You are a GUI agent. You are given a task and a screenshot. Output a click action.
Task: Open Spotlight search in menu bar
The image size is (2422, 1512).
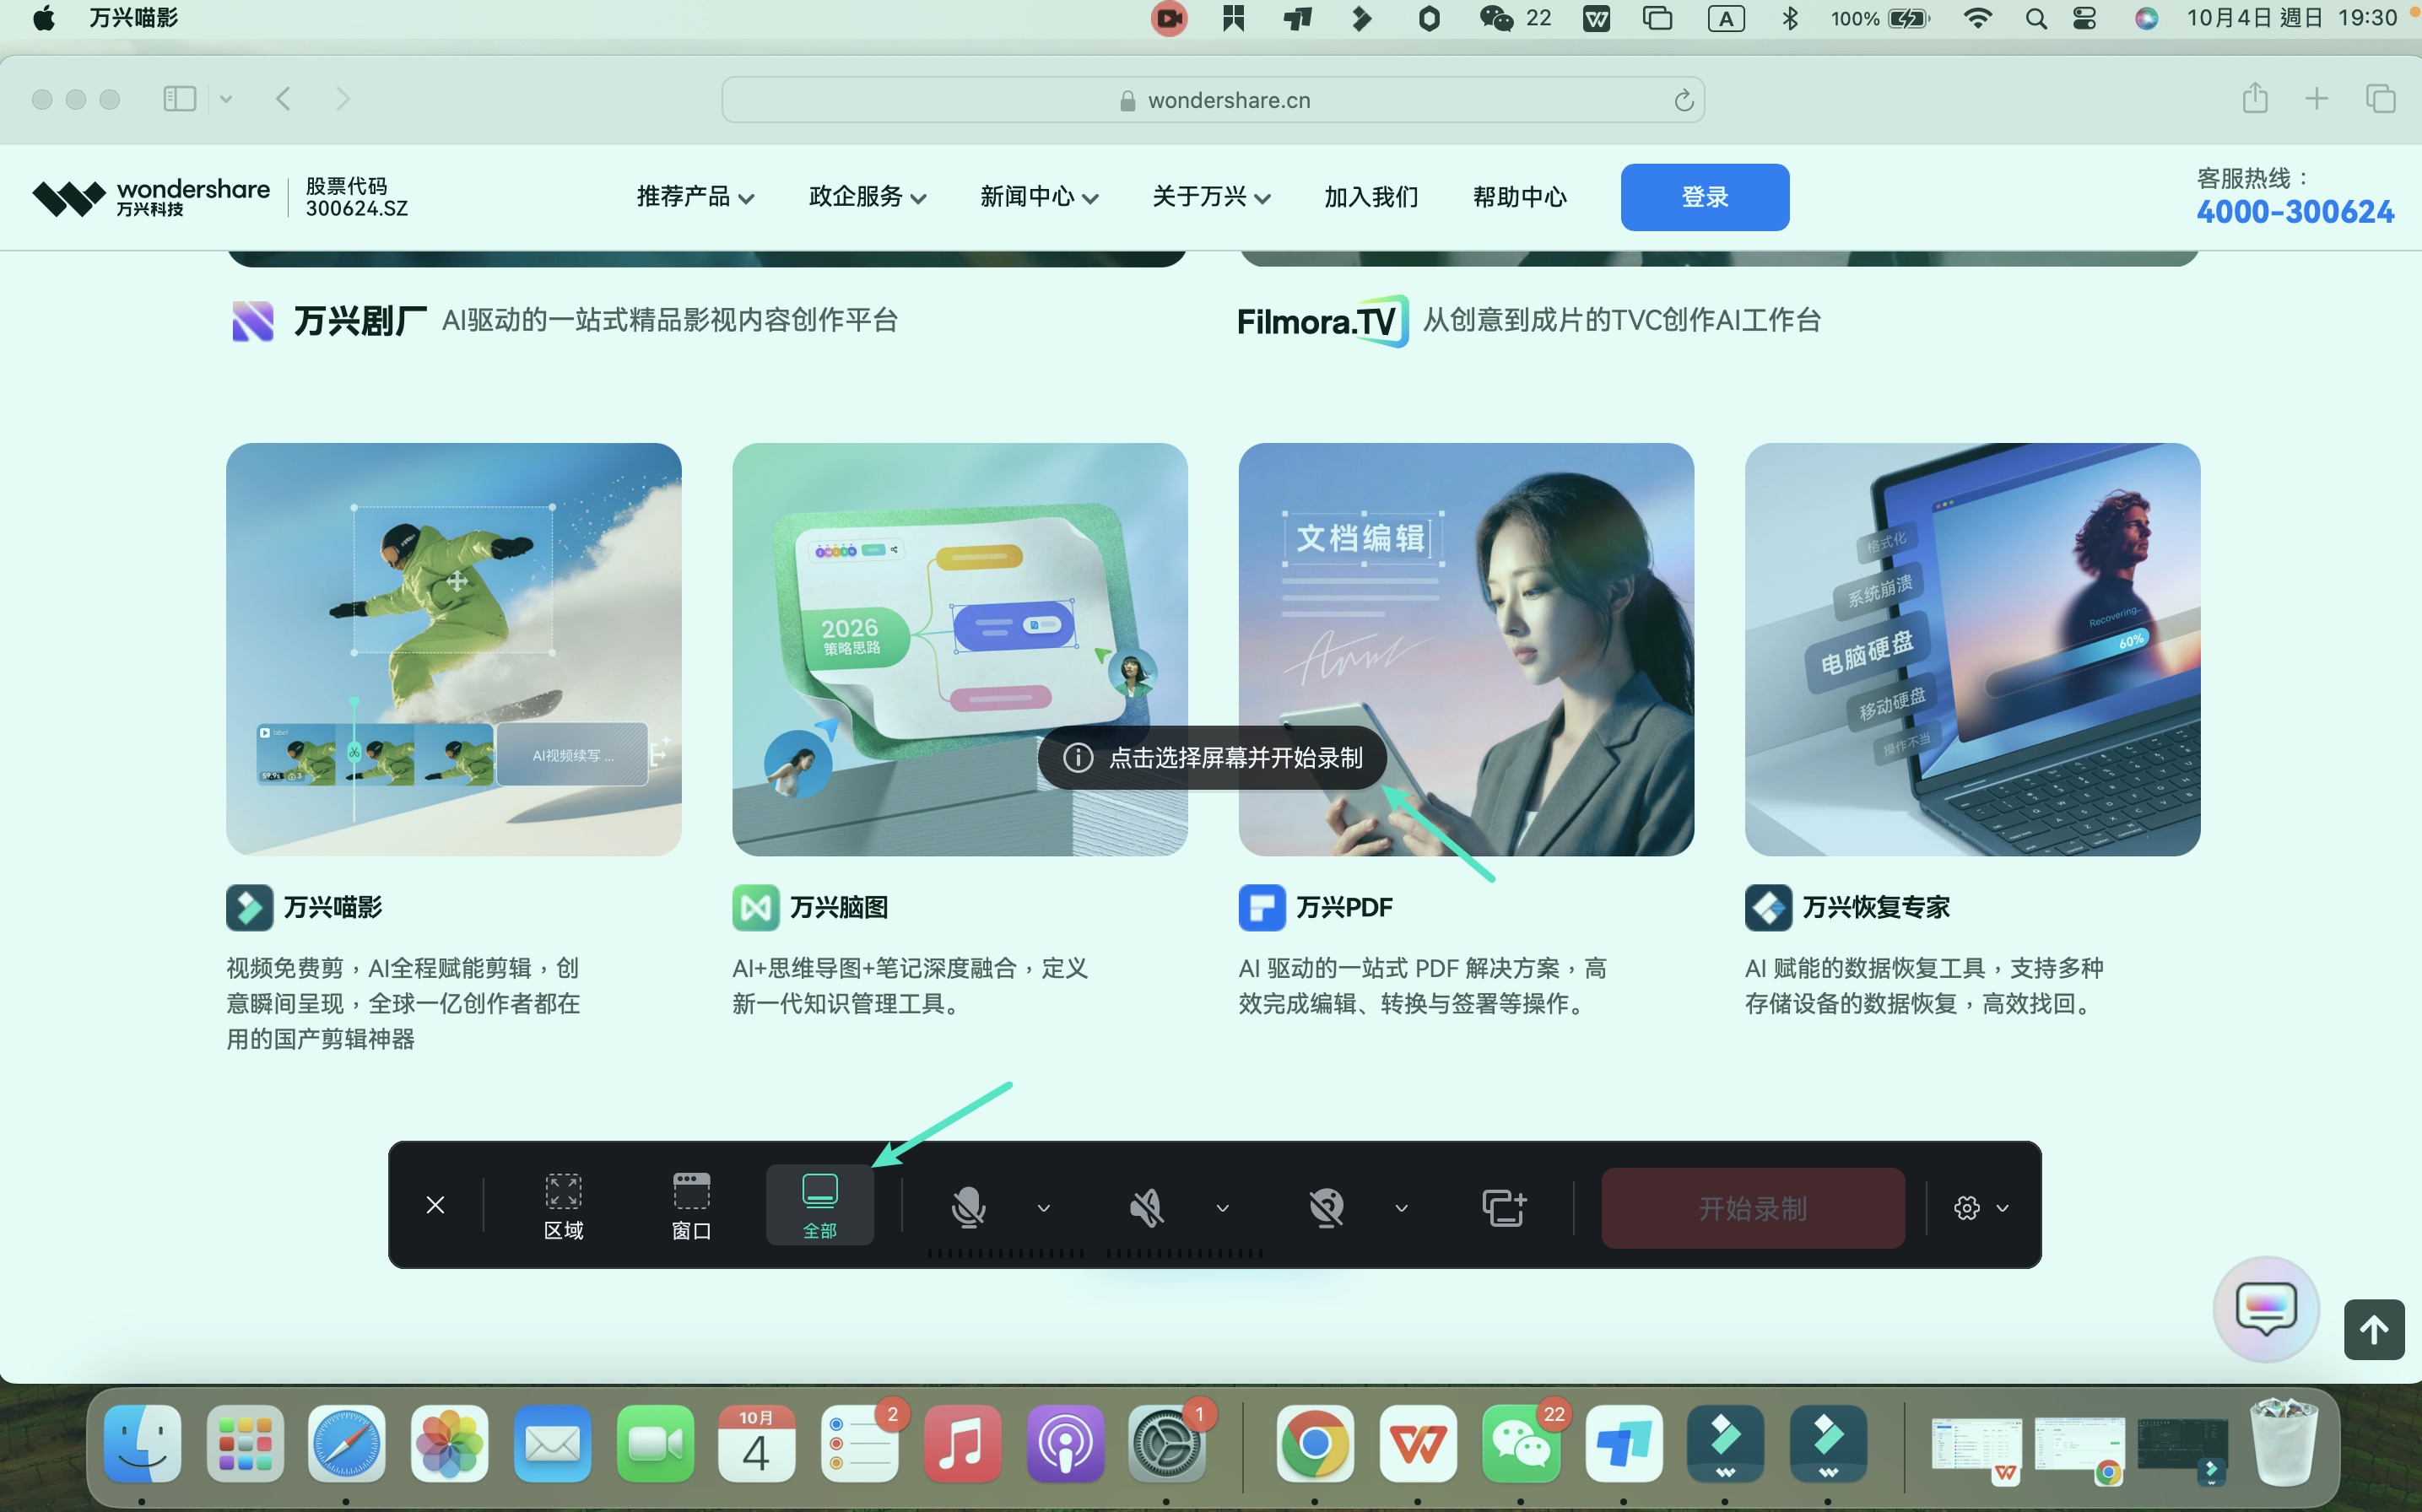[x=2035, y=18]
